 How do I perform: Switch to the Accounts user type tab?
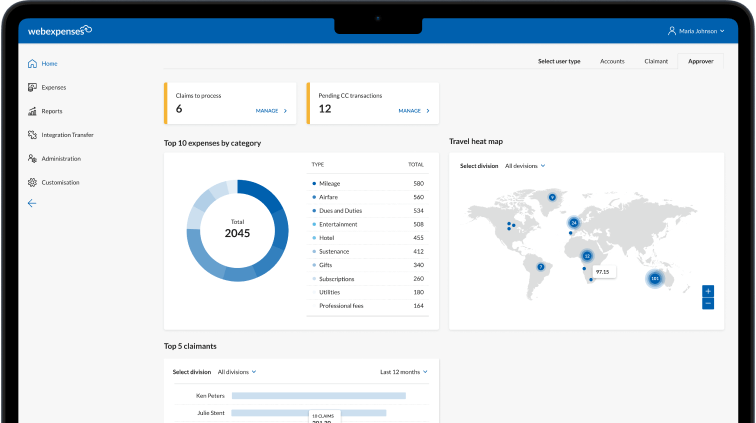pos(612,61)
